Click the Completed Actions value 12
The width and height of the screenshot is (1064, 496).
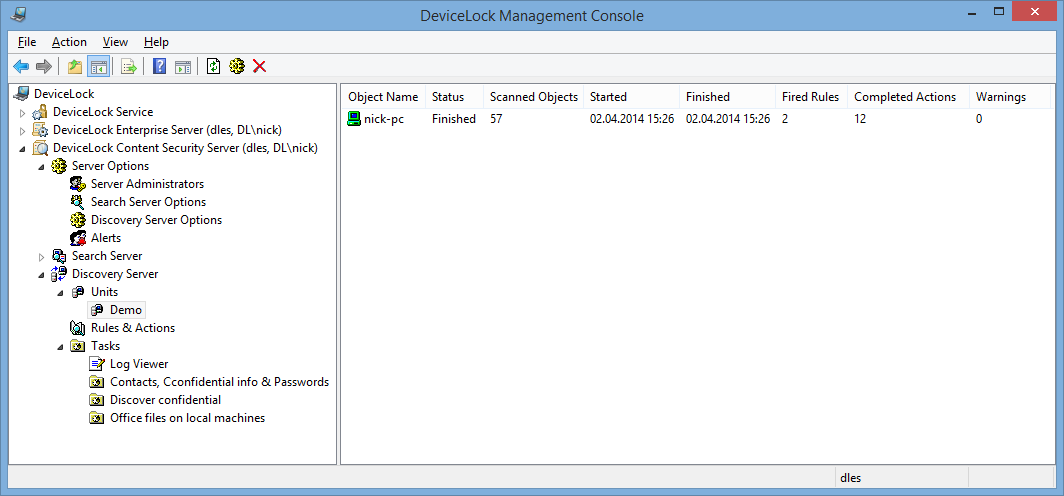(860, 119)
